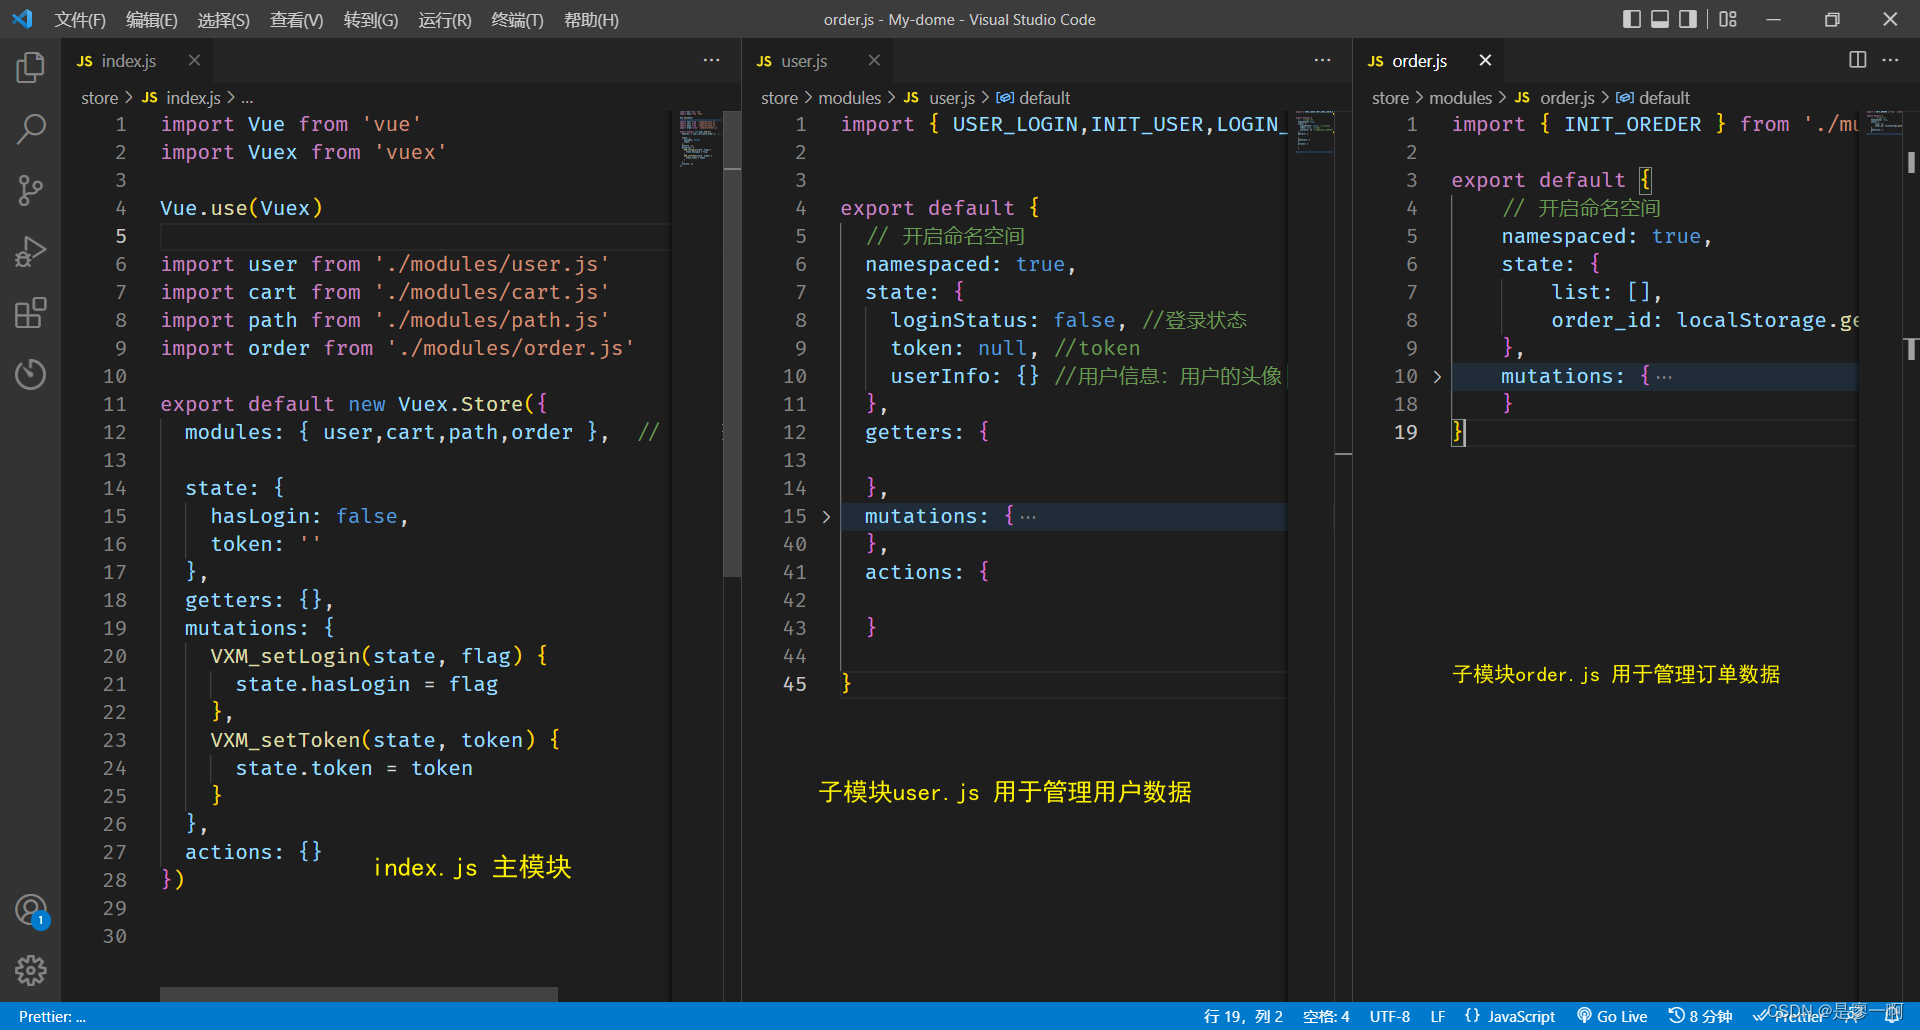
Task: Open the Search icon
Action: [x=30, y=129]
